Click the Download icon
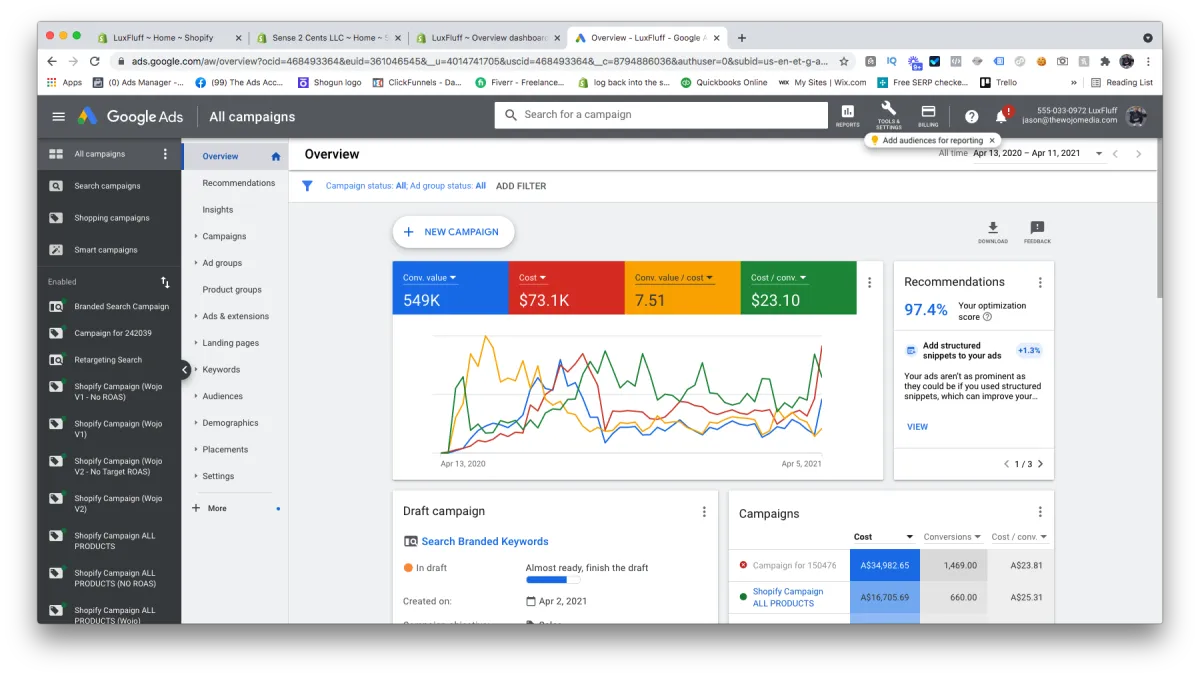Screen dimensions: 1200x677 pos(992,232)
